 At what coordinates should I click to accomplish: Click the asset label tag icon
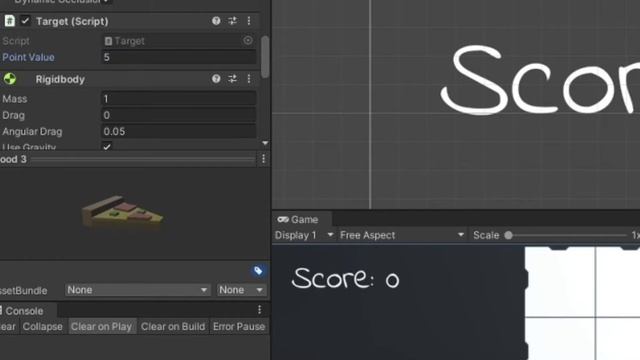pyautogui.click(x=258, y=271)
